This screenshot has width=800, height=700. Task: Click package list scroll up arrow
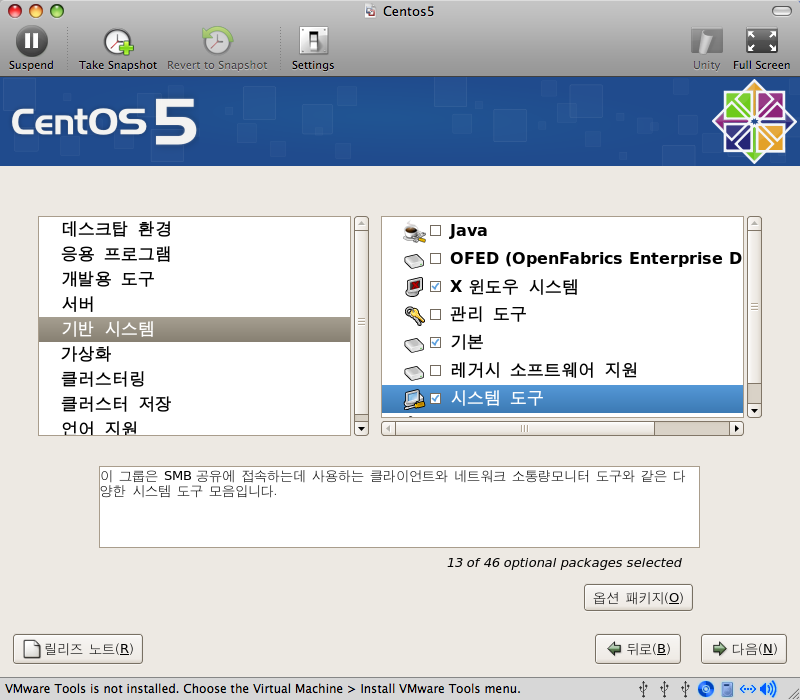tap(754, 223)
